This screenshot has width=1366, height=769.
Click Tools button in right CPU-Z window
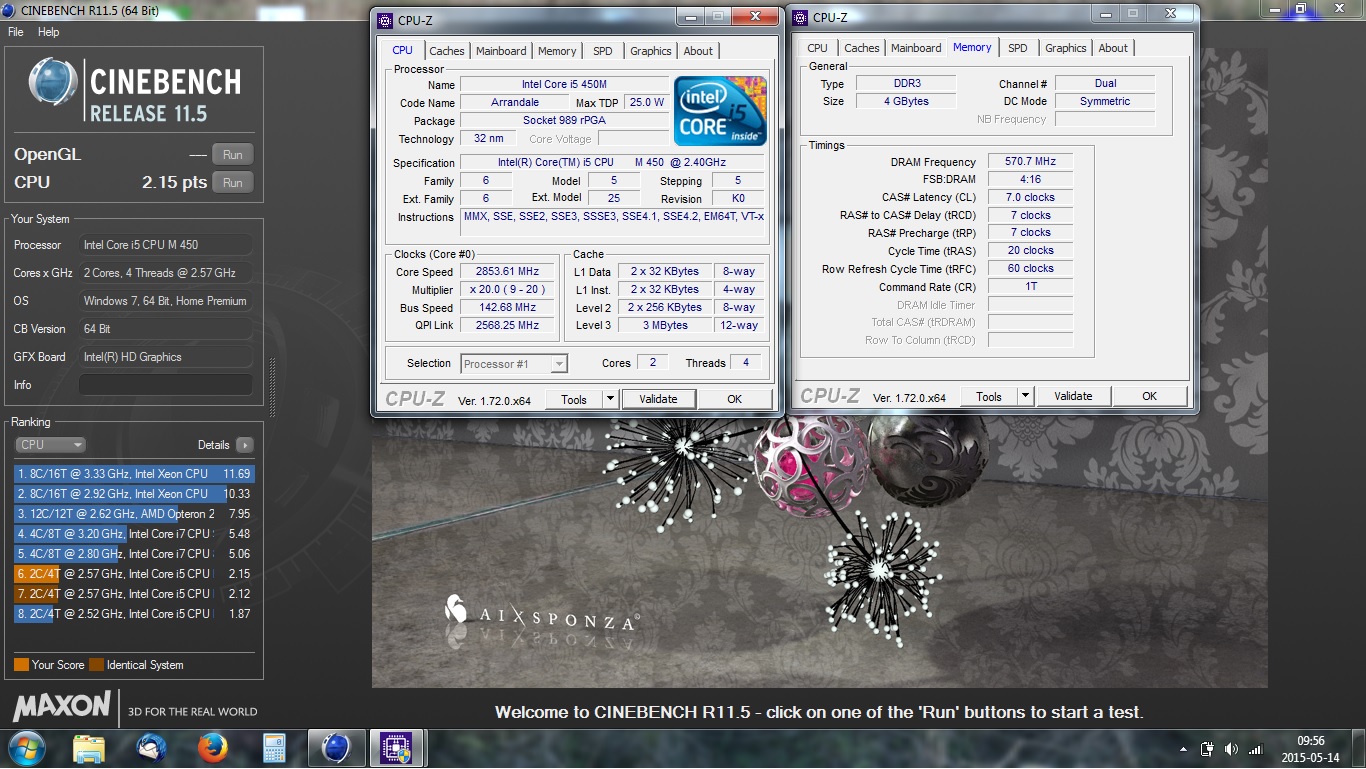(989, 396)
